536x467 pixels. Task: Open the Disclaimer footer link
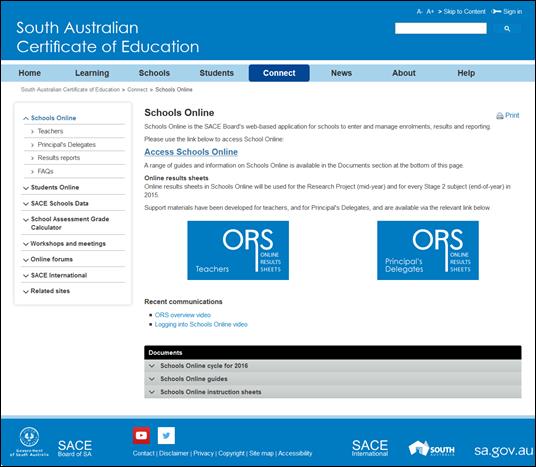174,453
